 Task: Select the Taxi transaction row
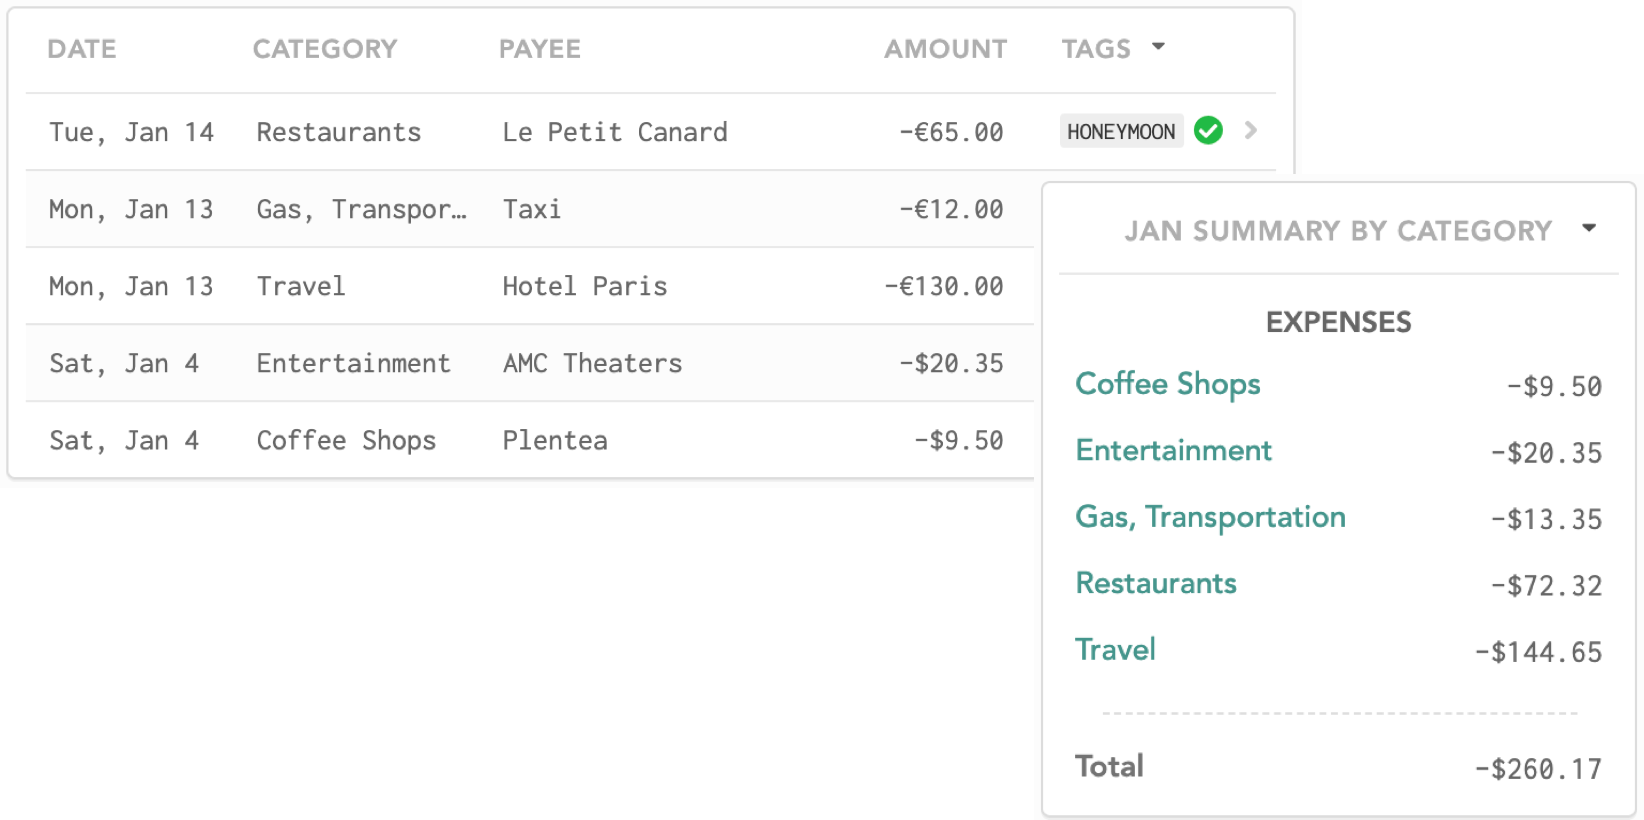[530, 209]
